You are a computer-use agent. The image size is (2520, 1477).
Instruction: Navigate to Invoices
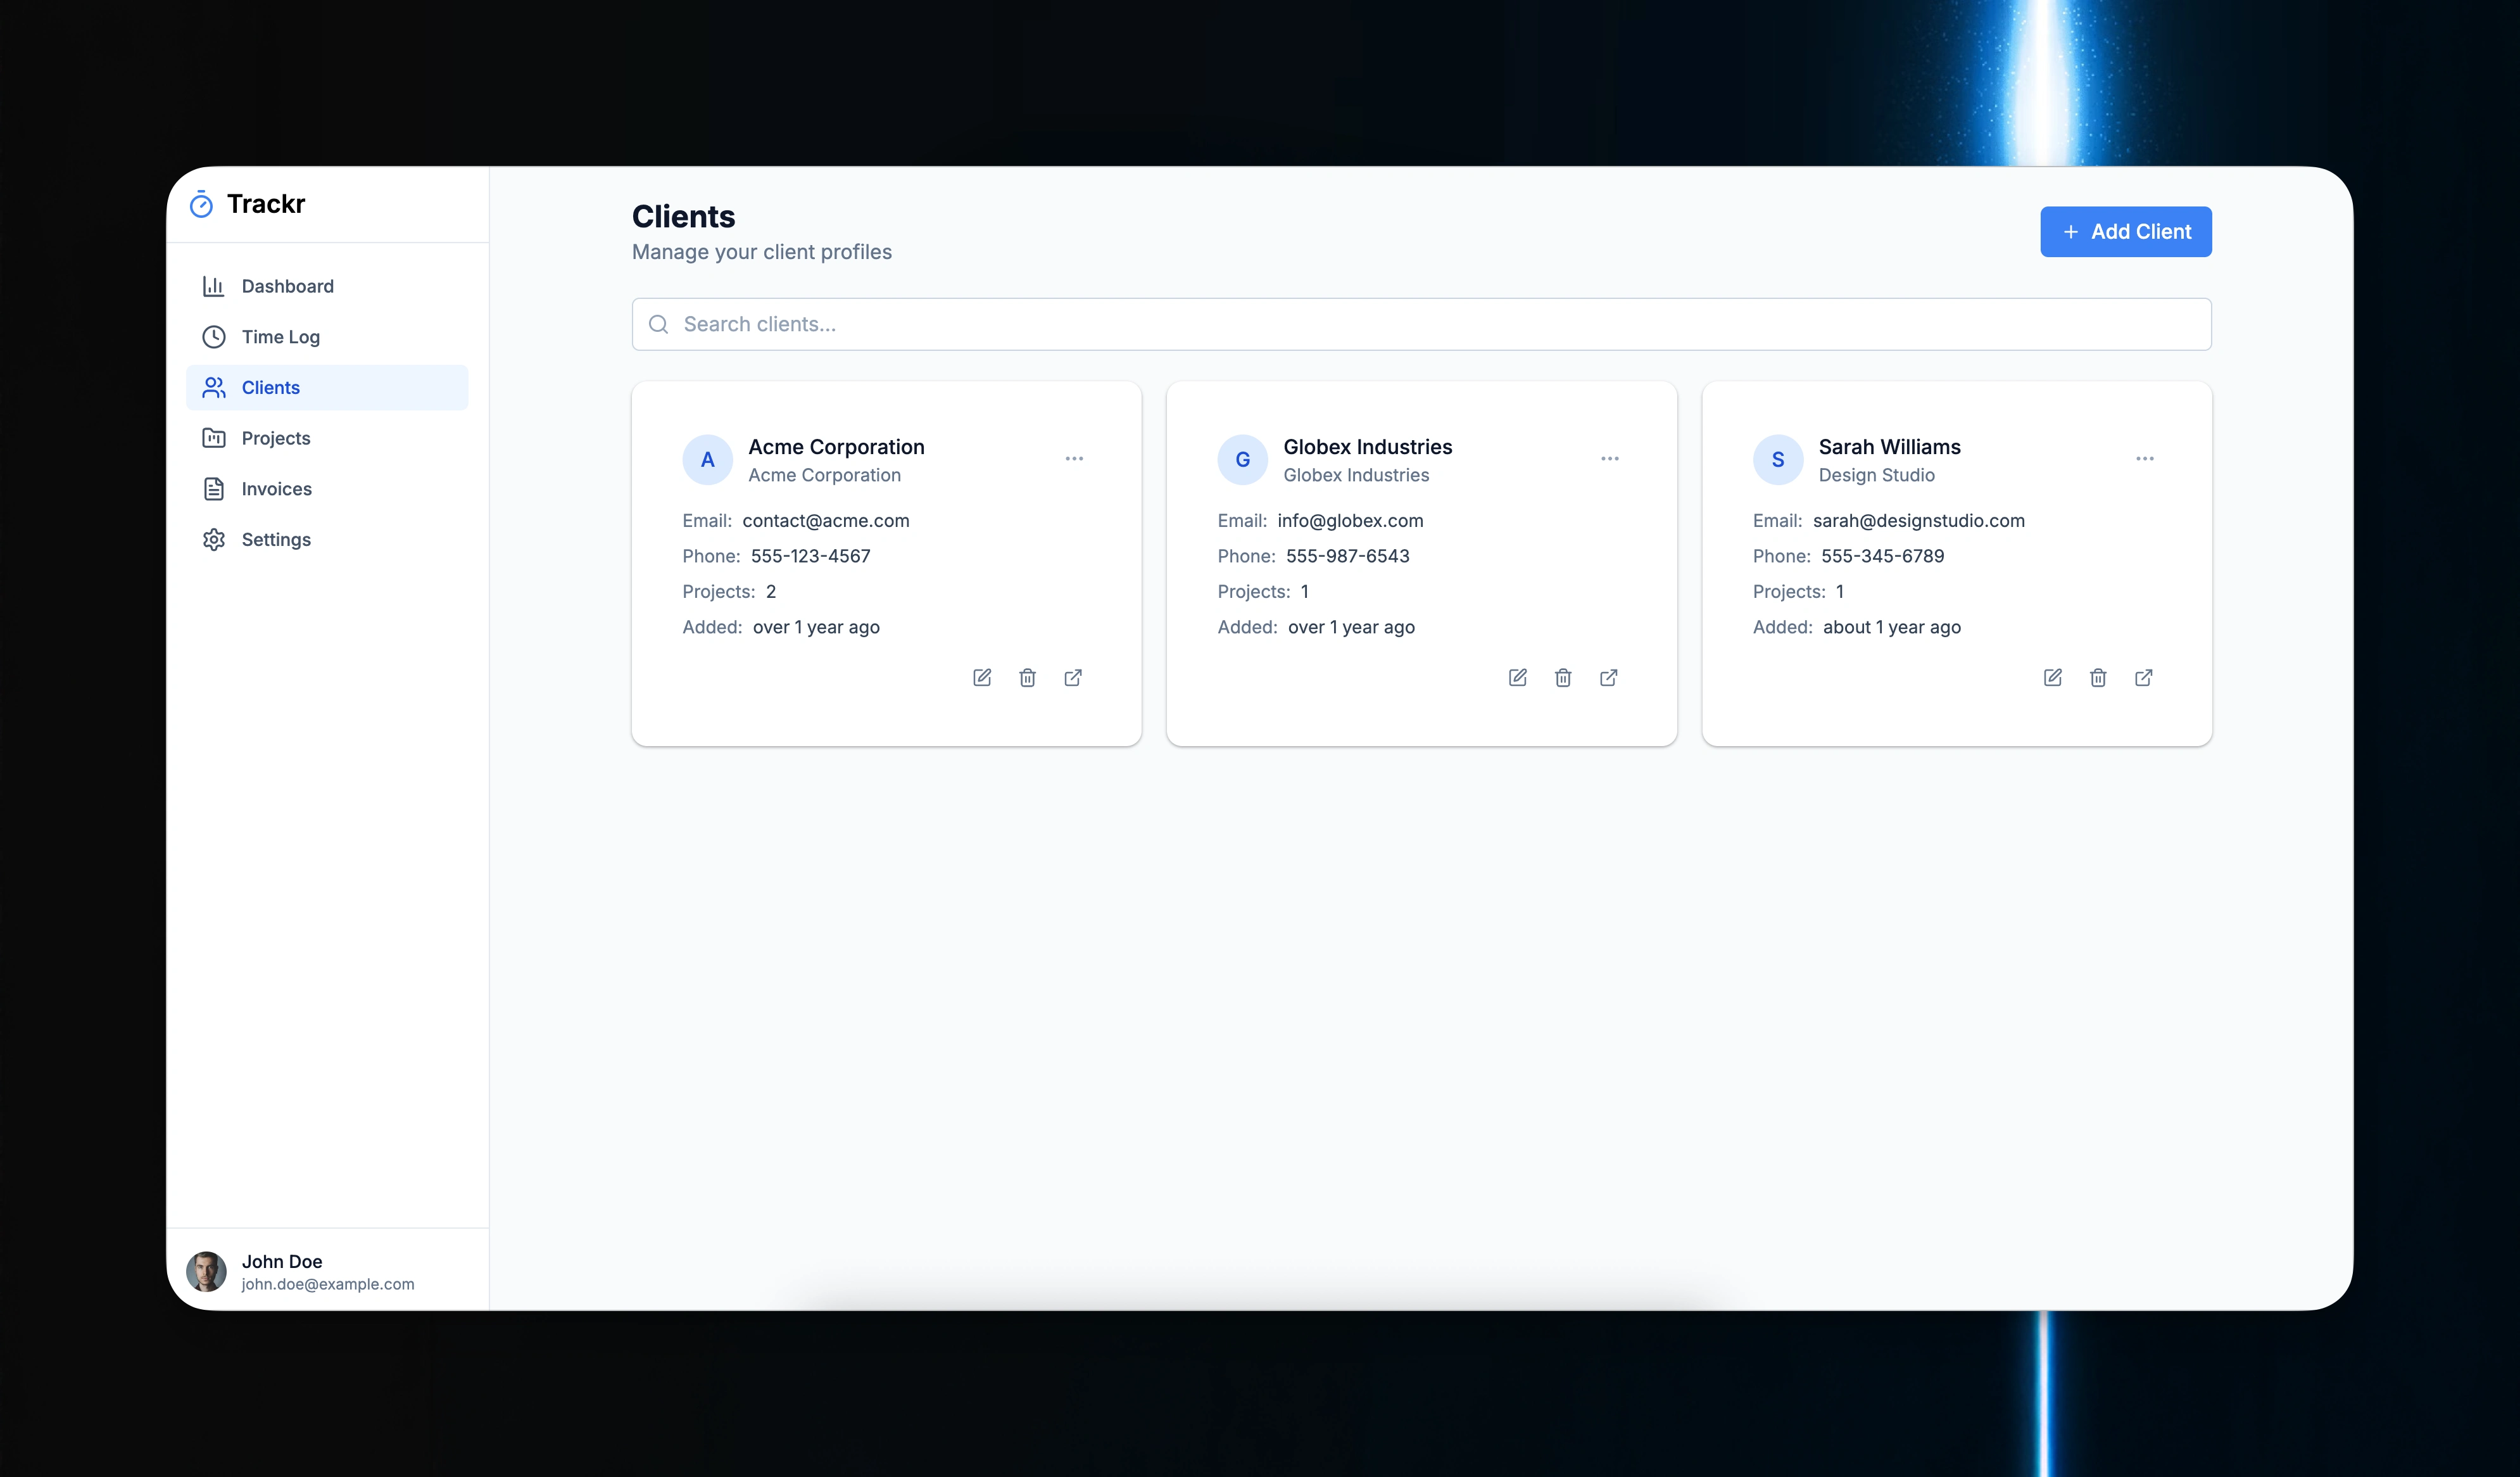point(327,489)
